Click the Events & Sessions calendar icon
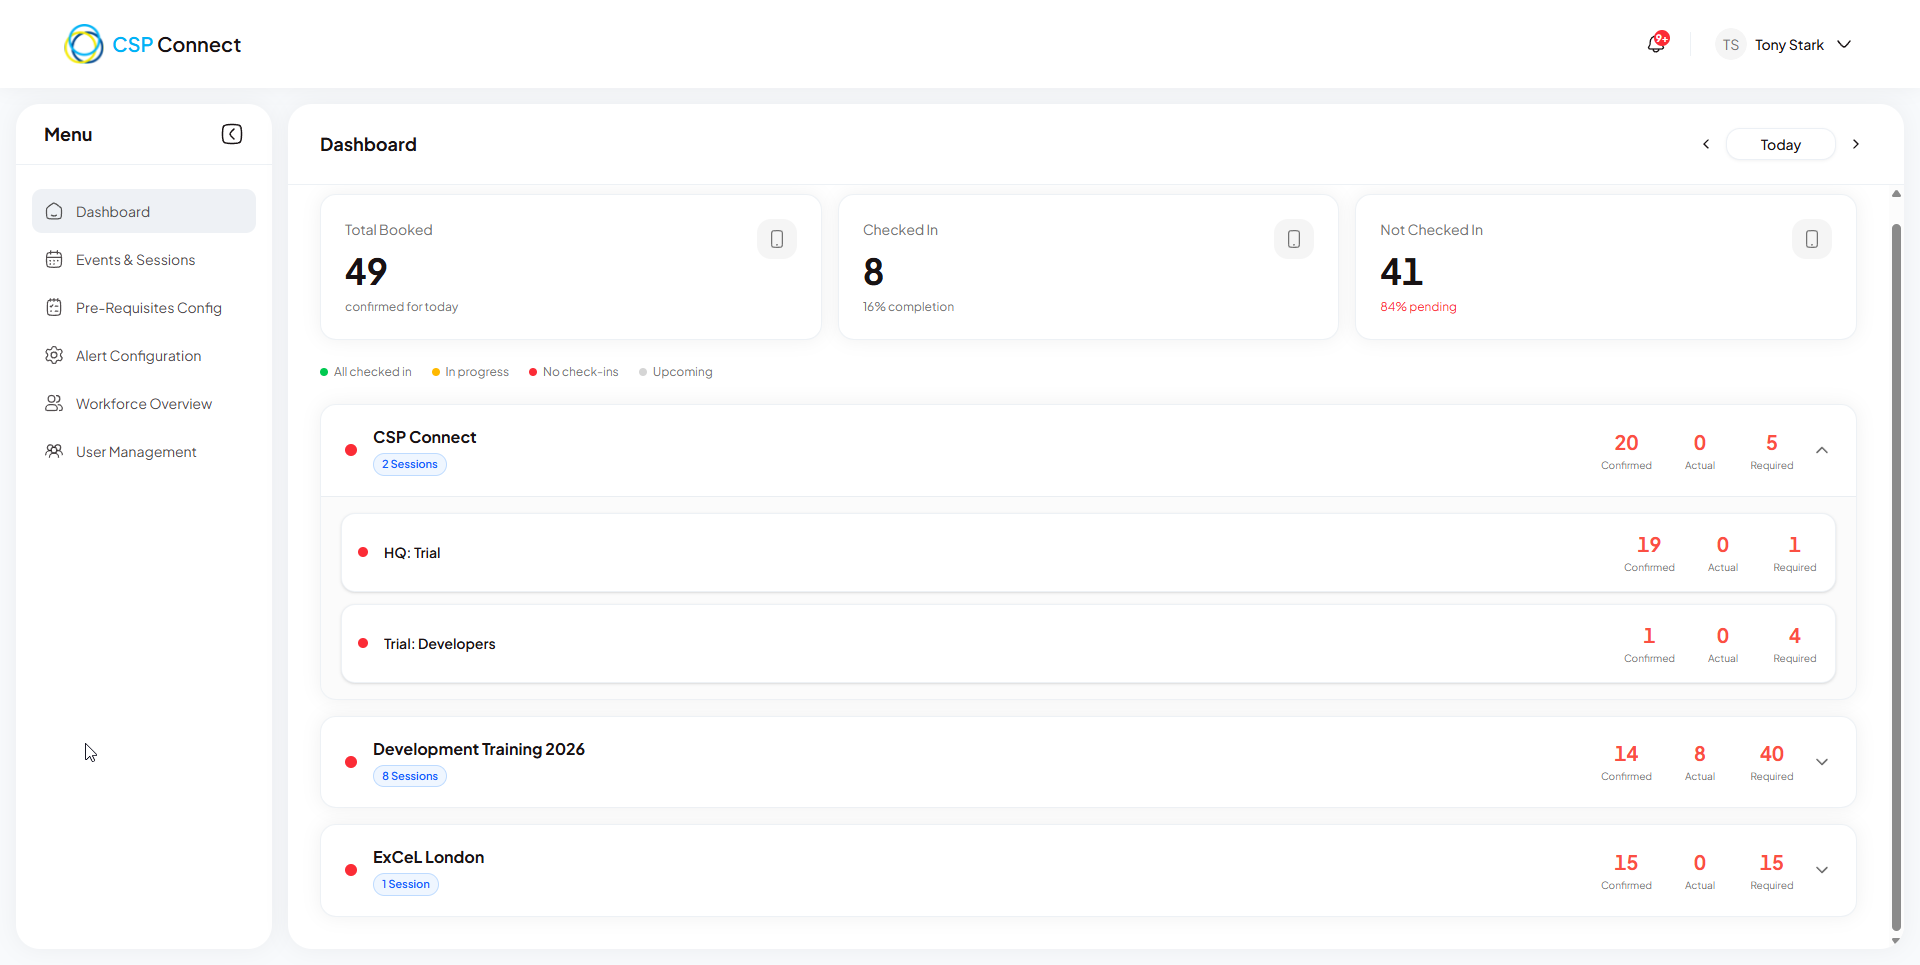 pos(54,259)
